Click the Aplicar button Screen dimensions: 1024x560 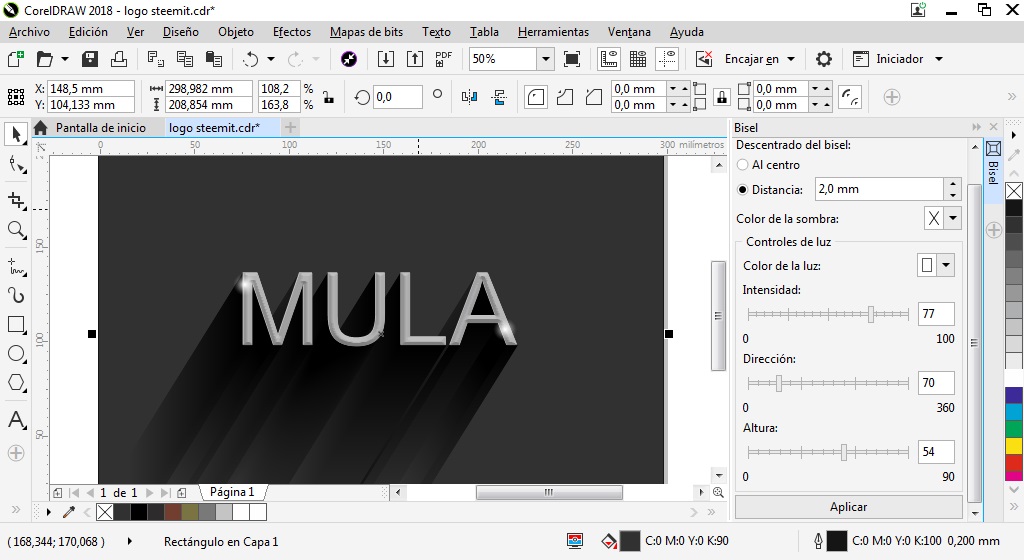tap(848, 506)
